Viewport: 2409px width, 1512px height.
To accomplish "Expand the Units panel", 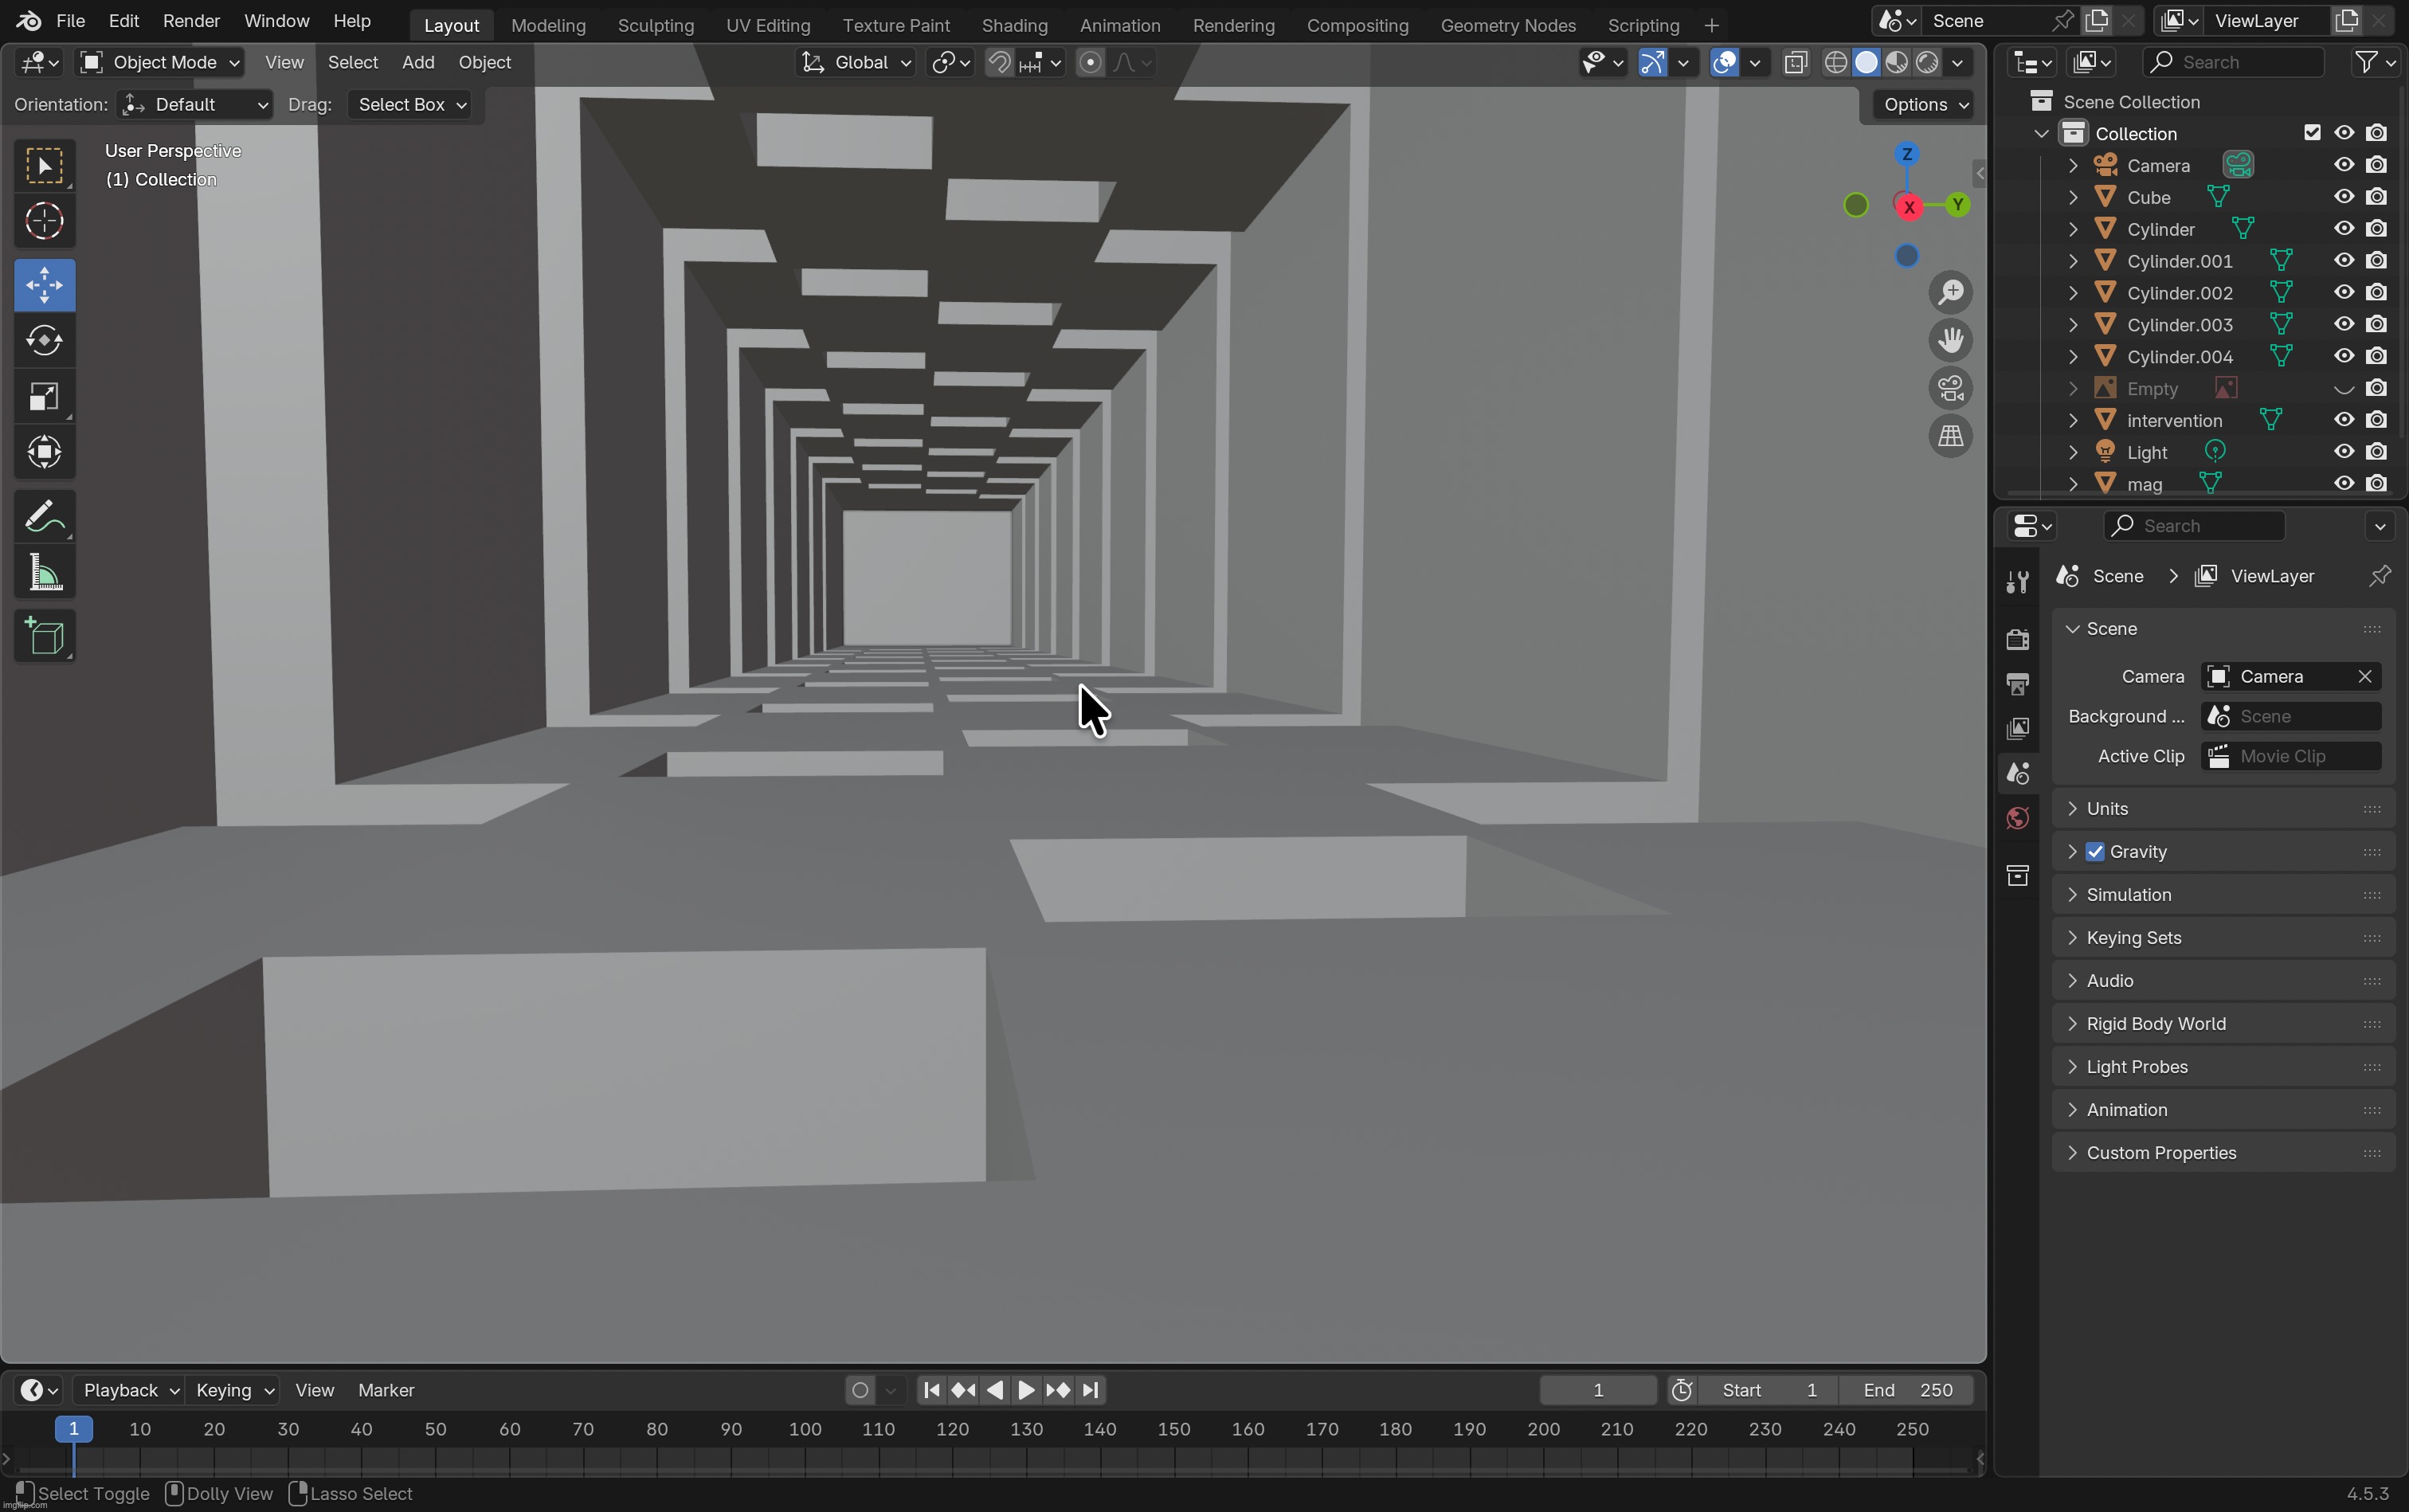I will click(2107, 808).
